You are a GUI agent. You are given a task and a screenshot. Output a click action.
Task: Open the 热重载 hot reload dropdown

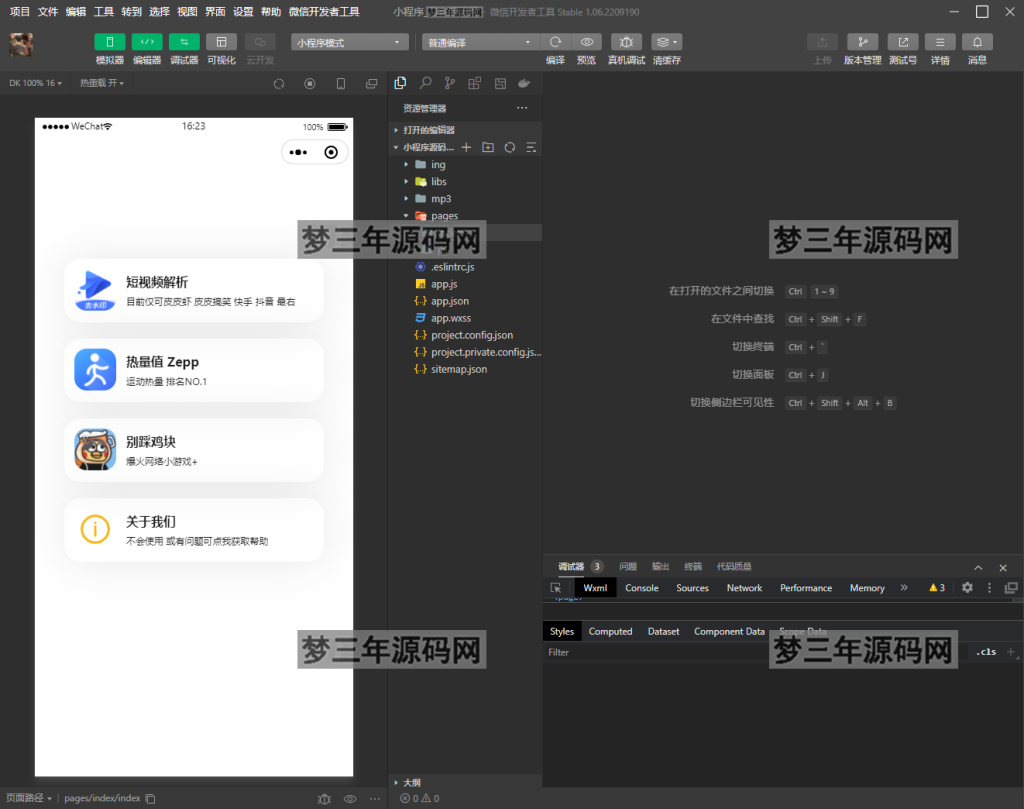pyautogui.click(x=102, y=83)
